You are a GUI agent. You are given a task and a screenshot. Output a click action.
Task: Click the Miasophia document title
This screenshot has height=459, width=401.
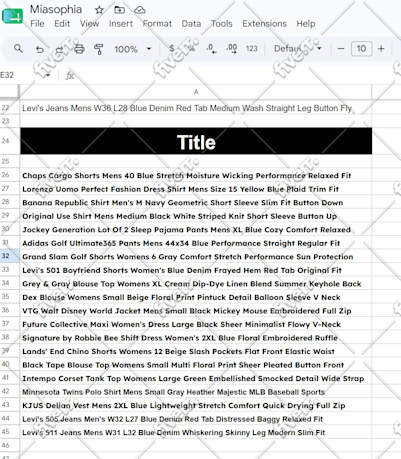tap(56, 9)
